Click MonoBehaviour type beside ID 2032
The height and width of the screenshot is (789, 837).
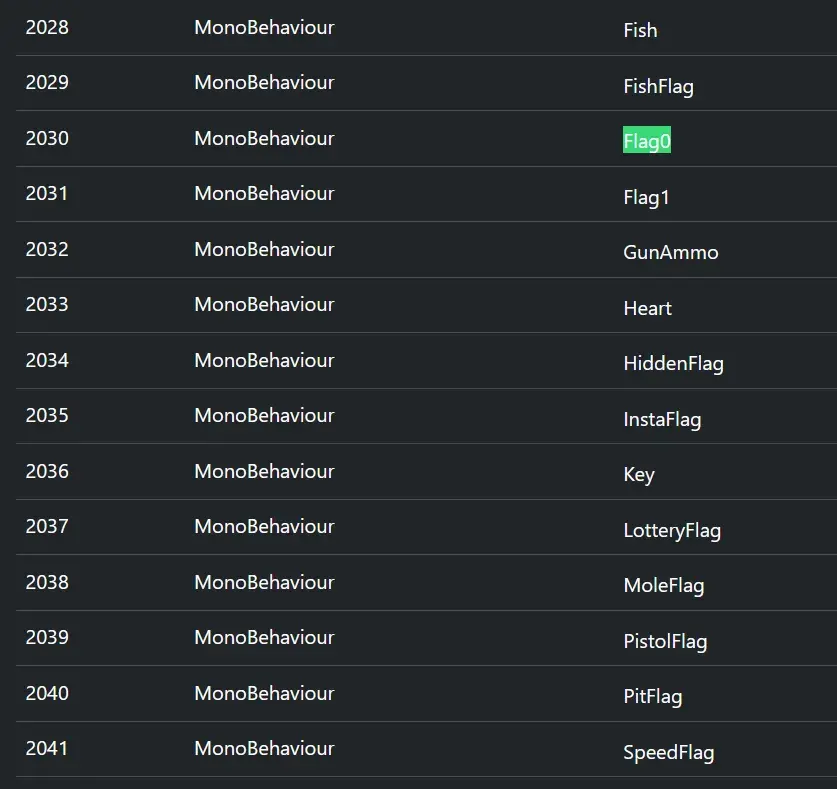pyautogui.click(x=264, y=249)
